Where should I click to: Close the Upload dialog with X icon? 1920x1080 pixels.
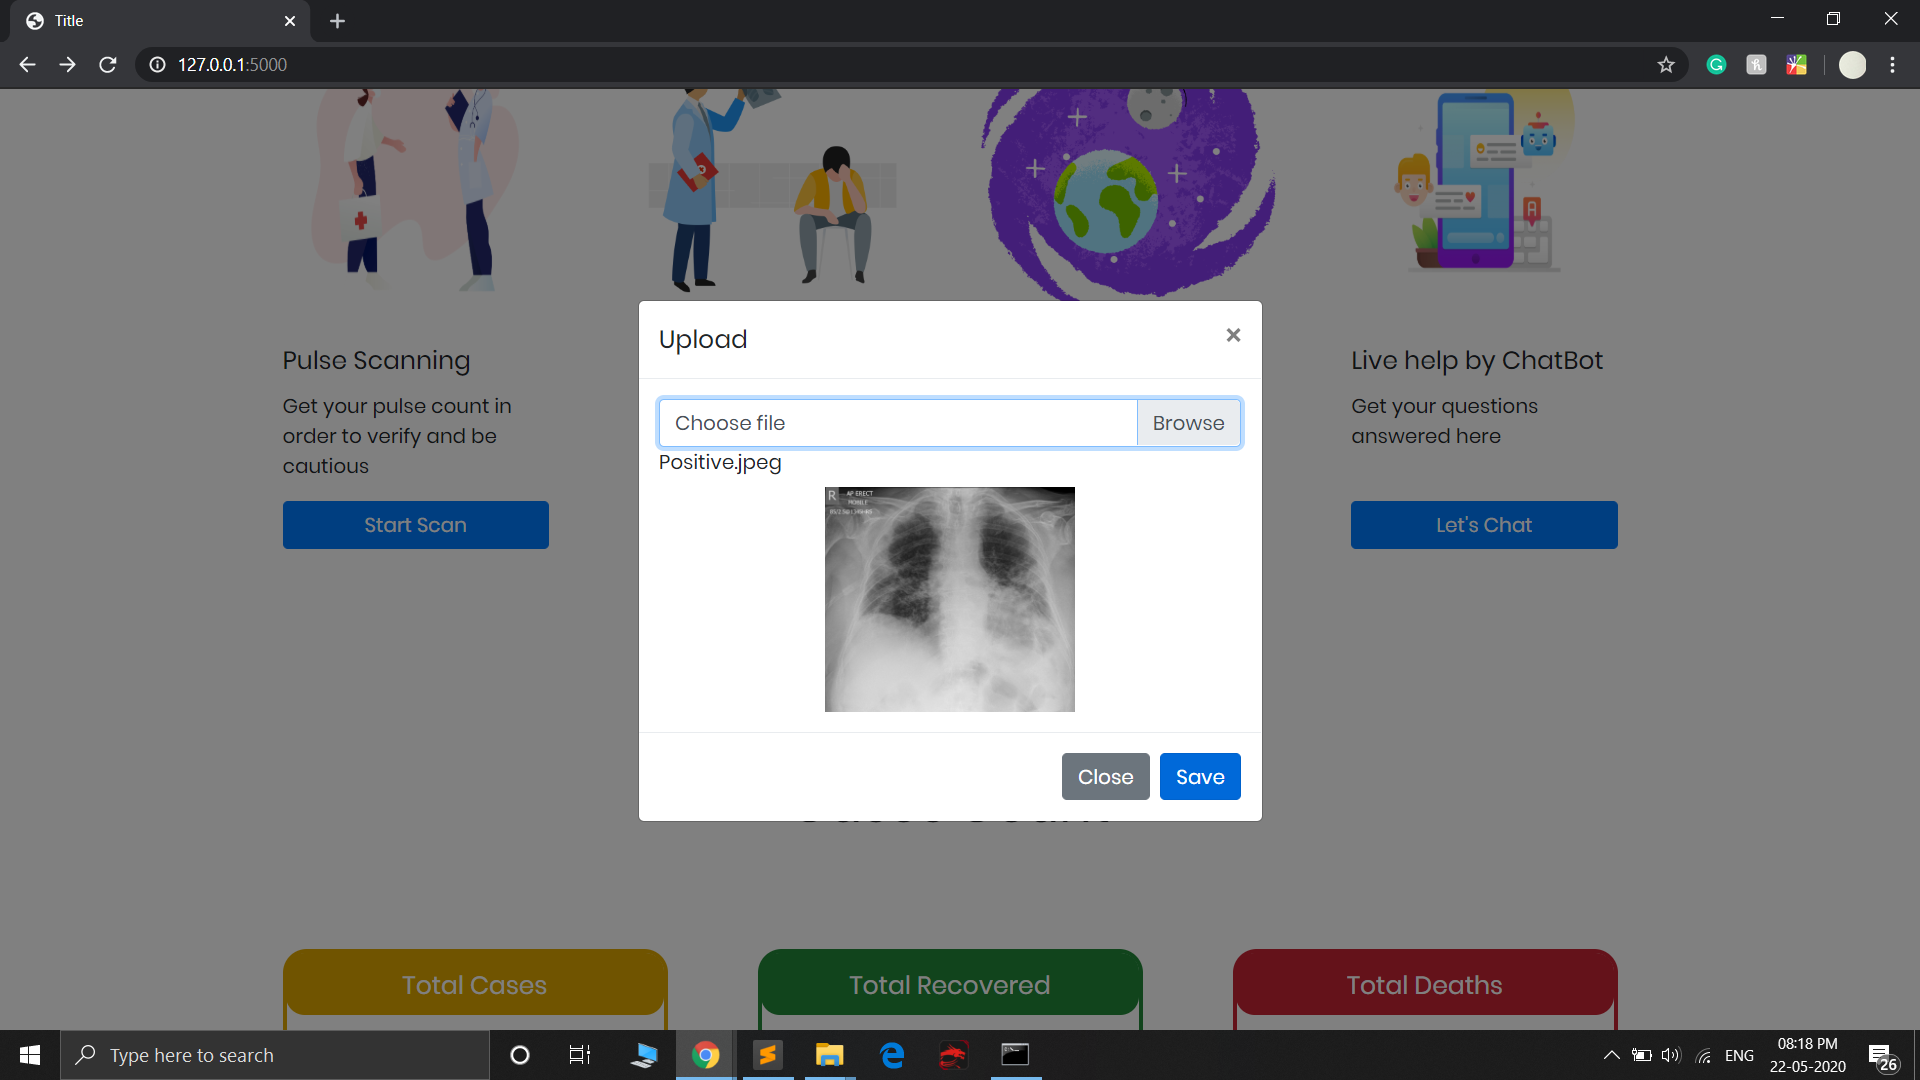coord(1233,336)
